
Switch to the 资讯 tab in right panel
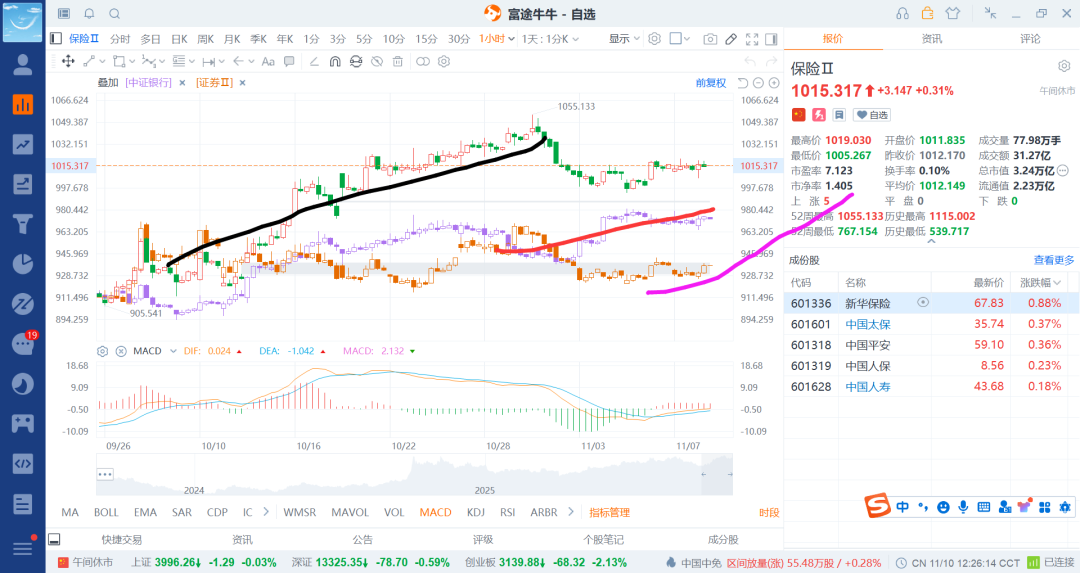click(x=932, y=39)
